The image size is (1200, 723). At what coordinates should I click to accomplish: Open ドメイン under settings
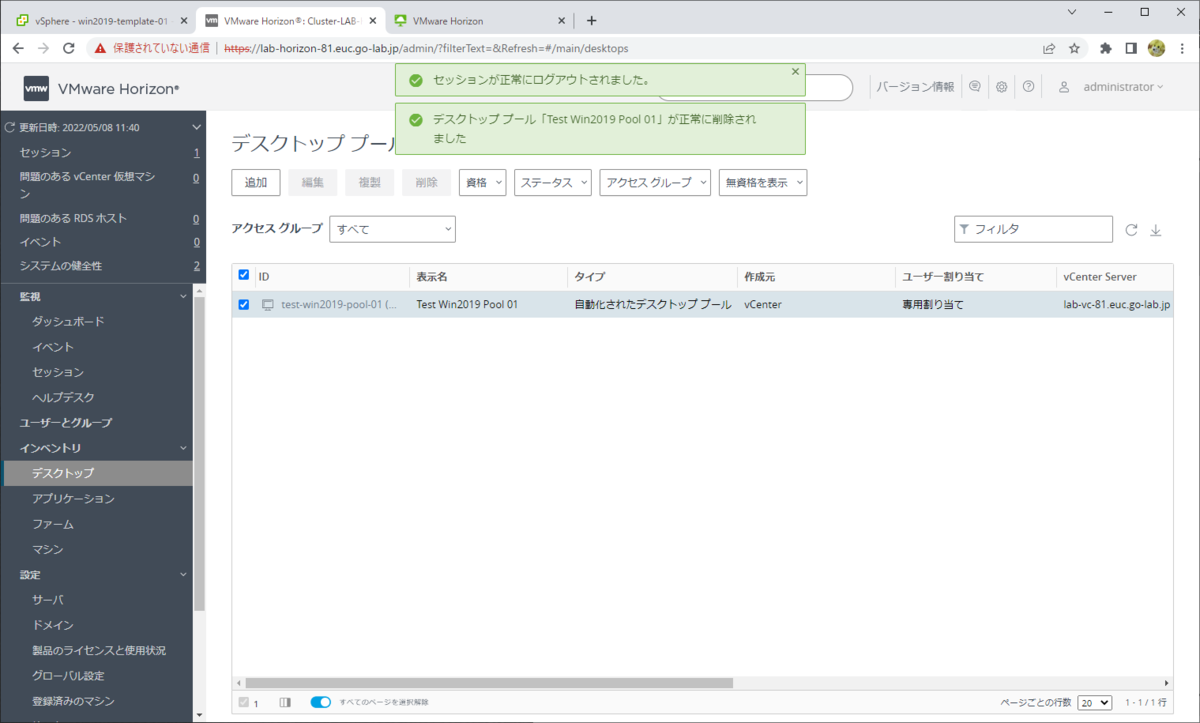coord(53,625)
